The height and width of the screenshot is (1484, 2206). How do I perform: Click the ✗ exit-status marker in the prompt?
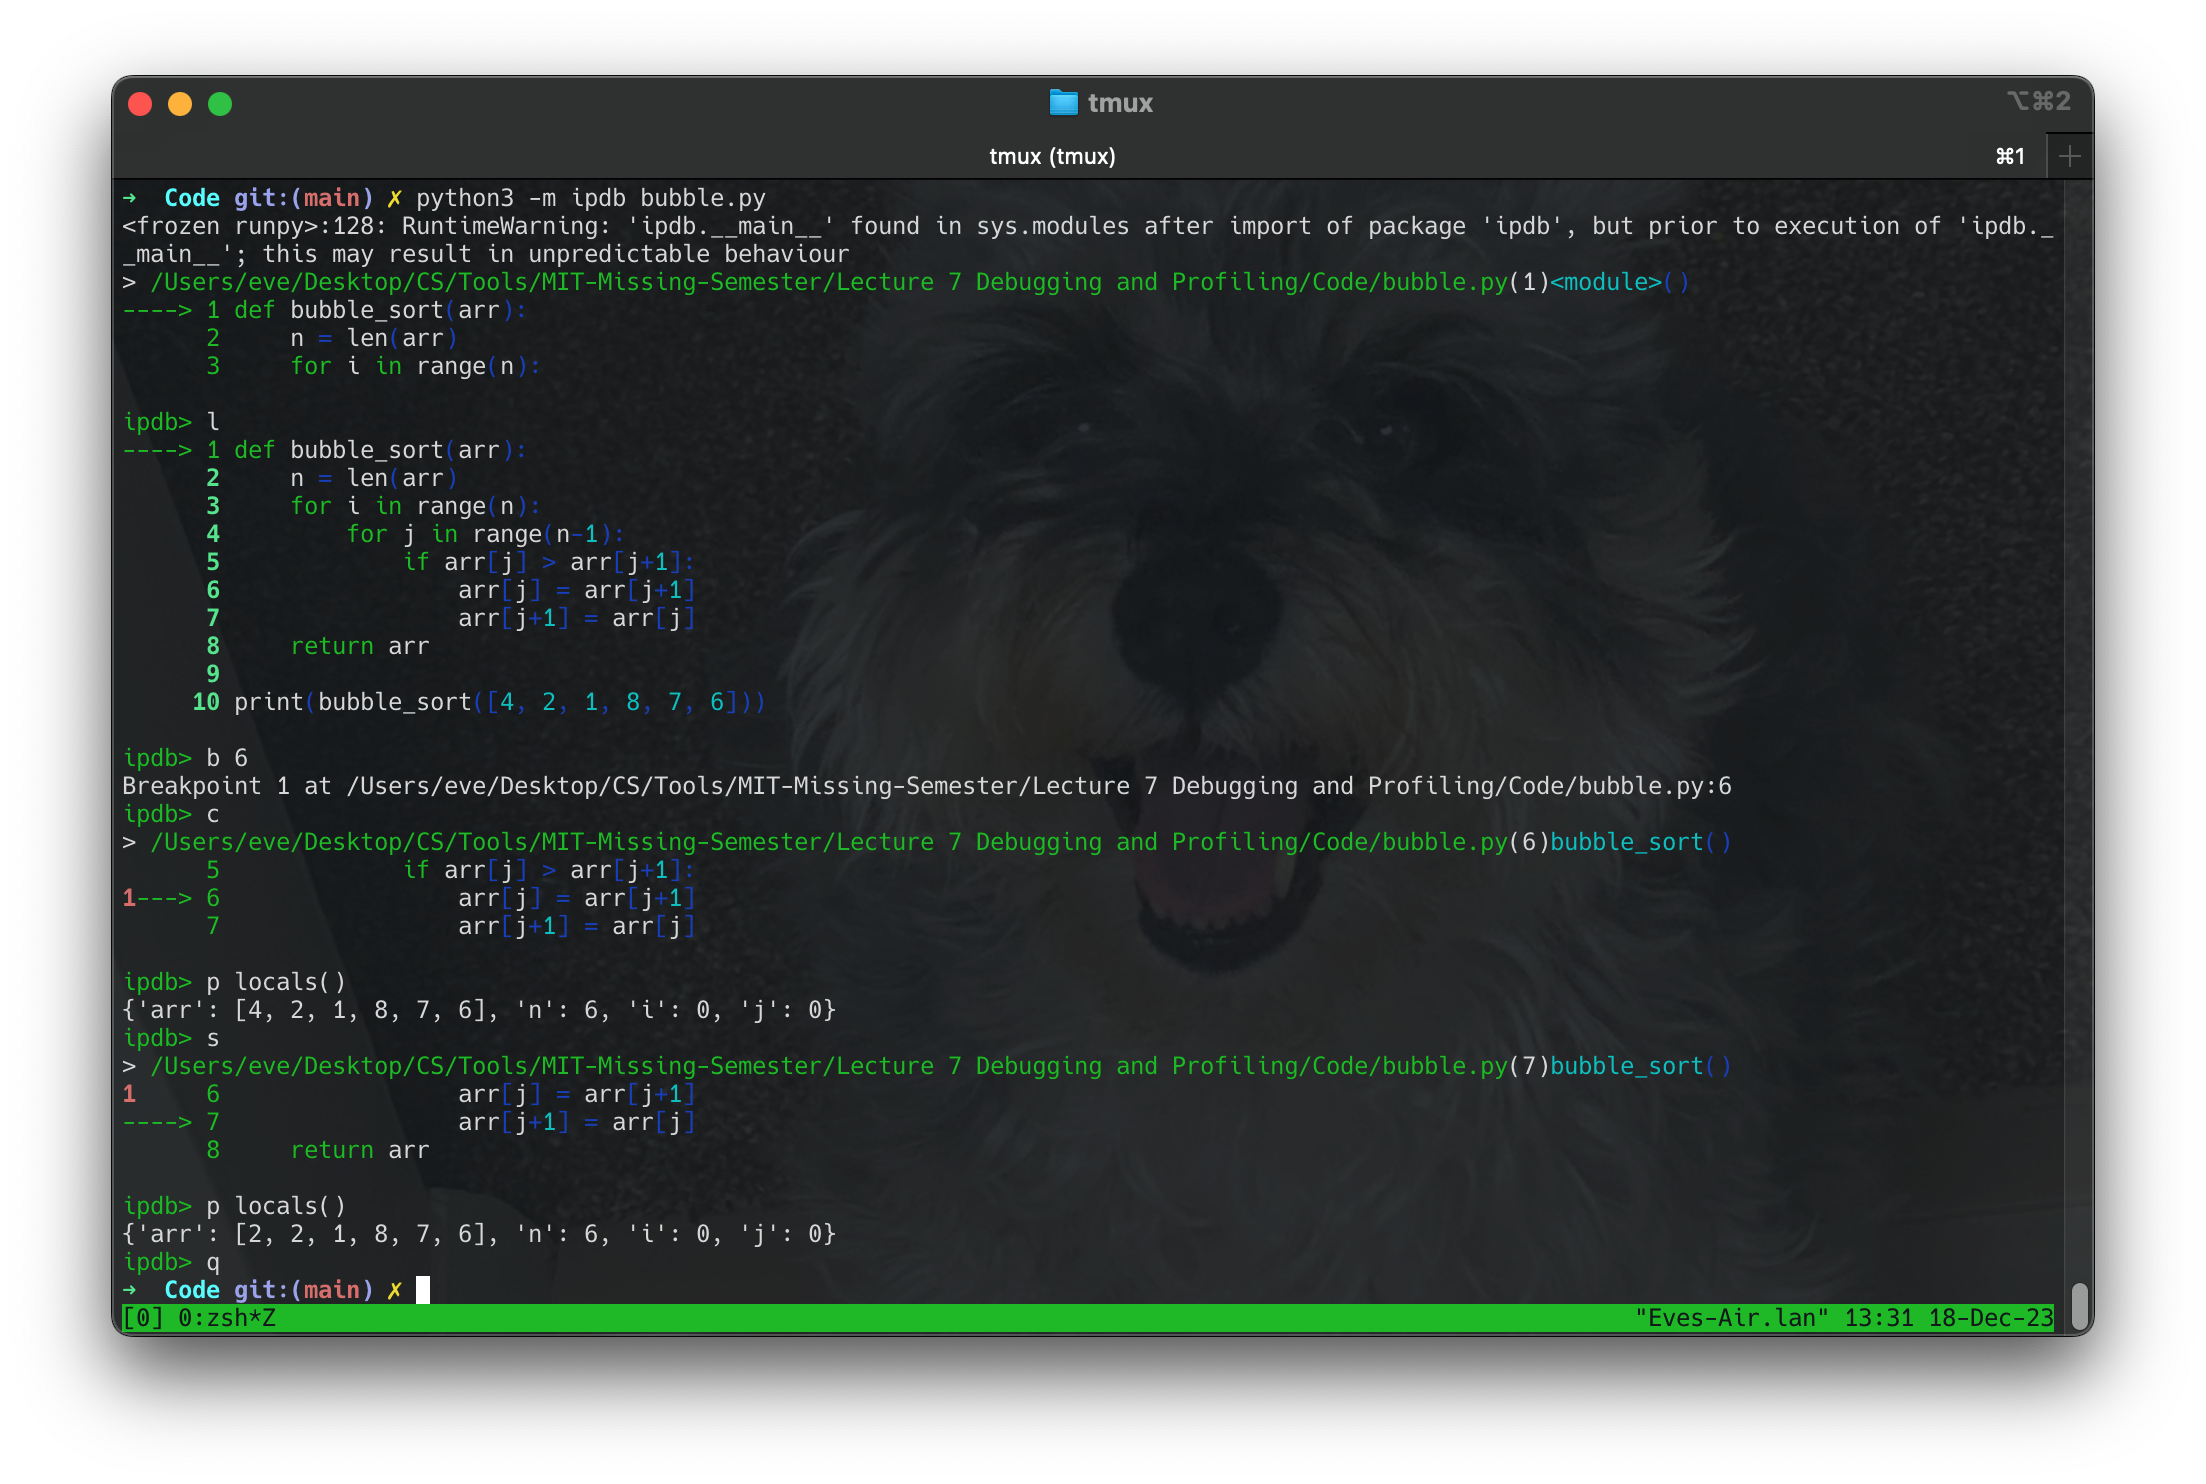pos(394,197)
